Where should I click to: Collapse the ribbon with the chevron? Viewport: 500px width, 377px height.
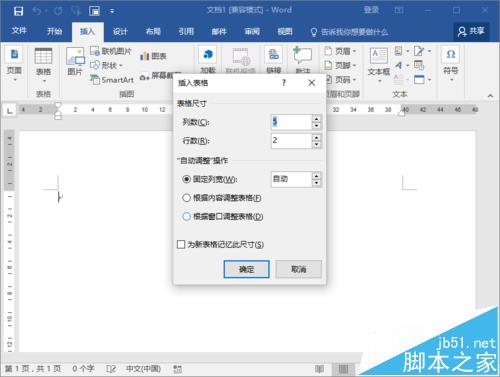point(490,96)
